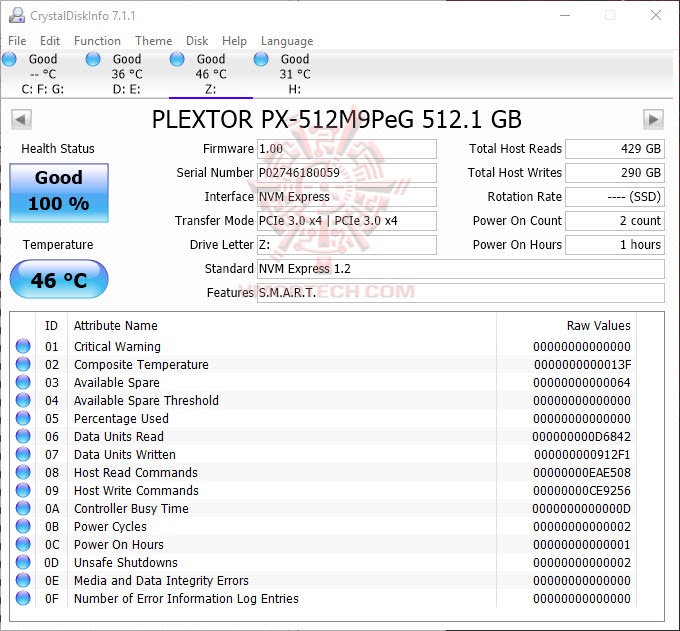Go to previous disk with left arrow
The width and height of the screenshot is (680, 631).
pos(21,119)
